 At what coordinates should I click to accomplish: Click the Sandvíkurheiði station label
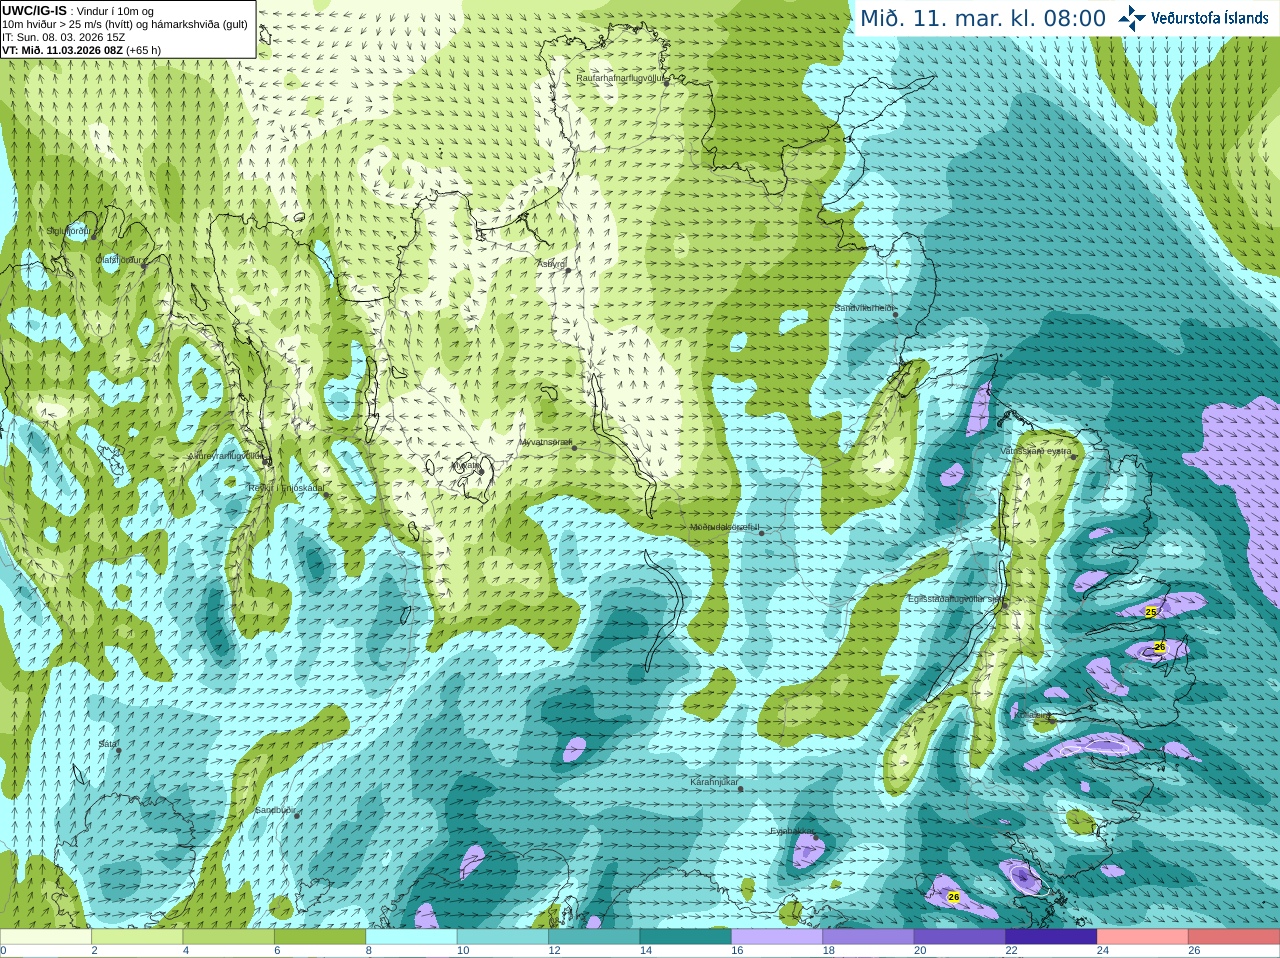coord(864,308)
